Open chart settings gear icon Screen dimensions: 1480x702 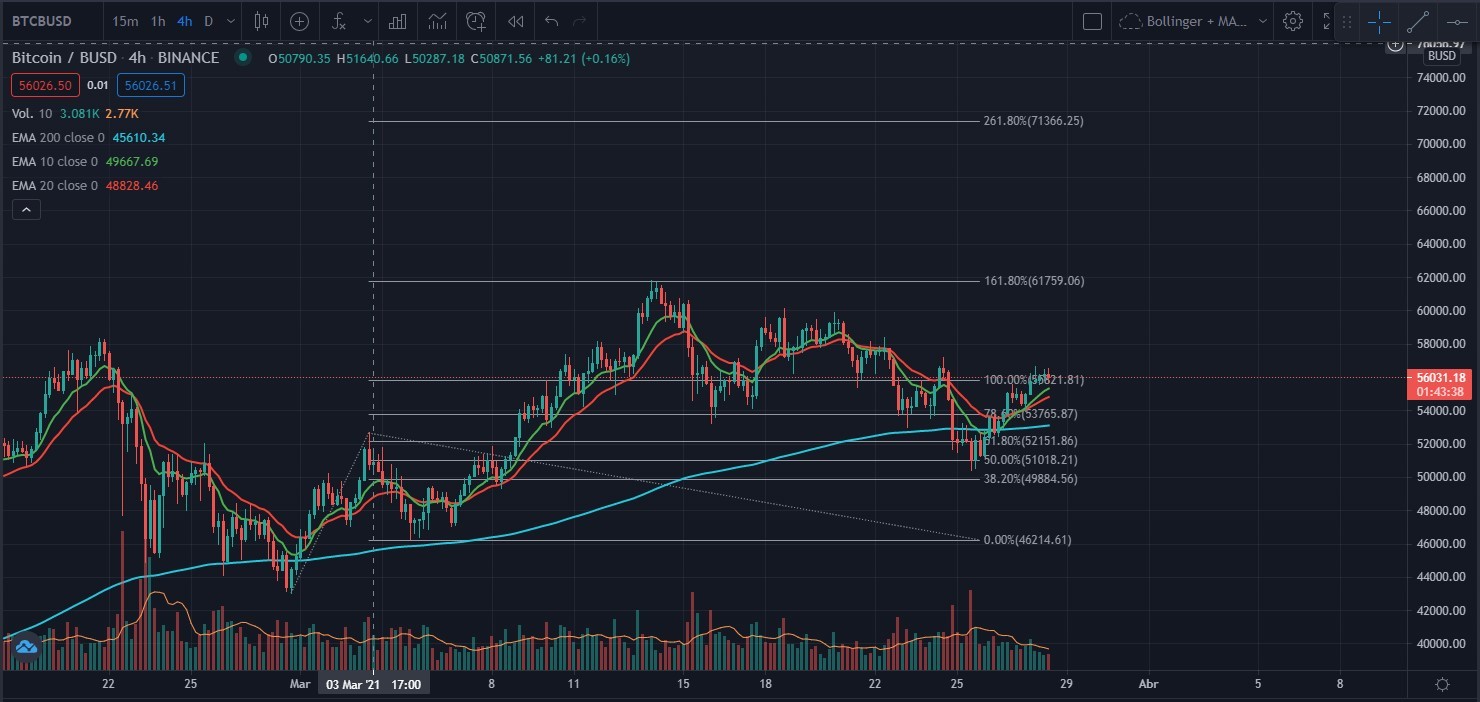pos(1293,21)
